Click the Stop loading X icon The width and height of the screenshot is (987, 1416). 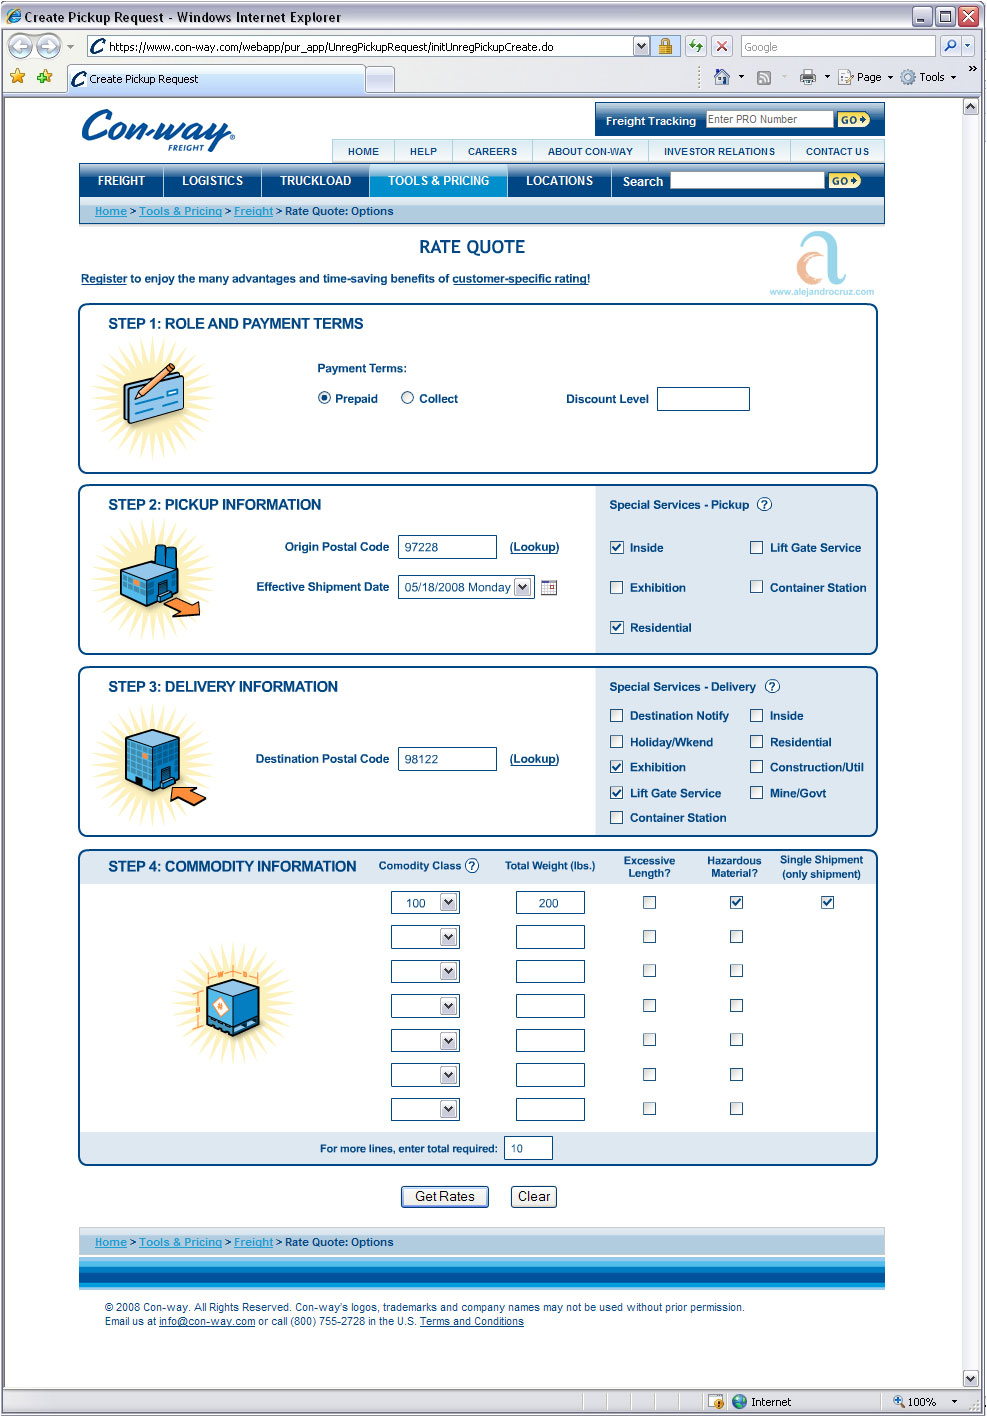722,46
